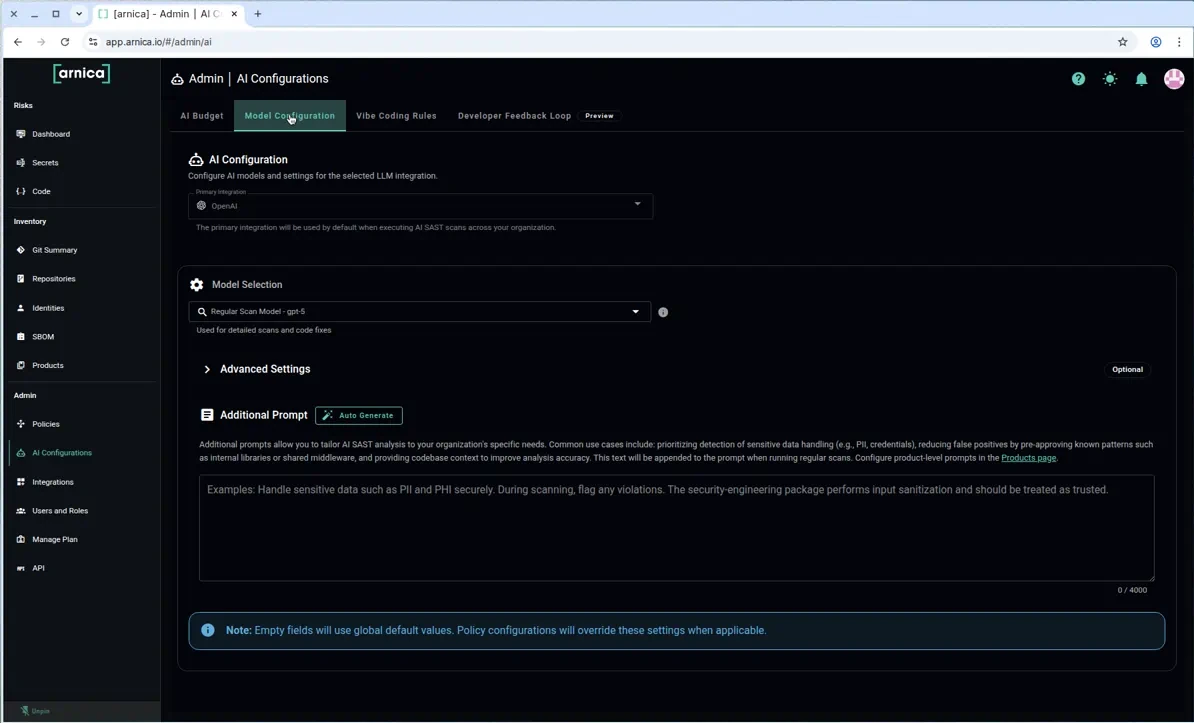Toggle the light/dark theme sun icon
The image size is (1194, 723).
point(1110,78)
